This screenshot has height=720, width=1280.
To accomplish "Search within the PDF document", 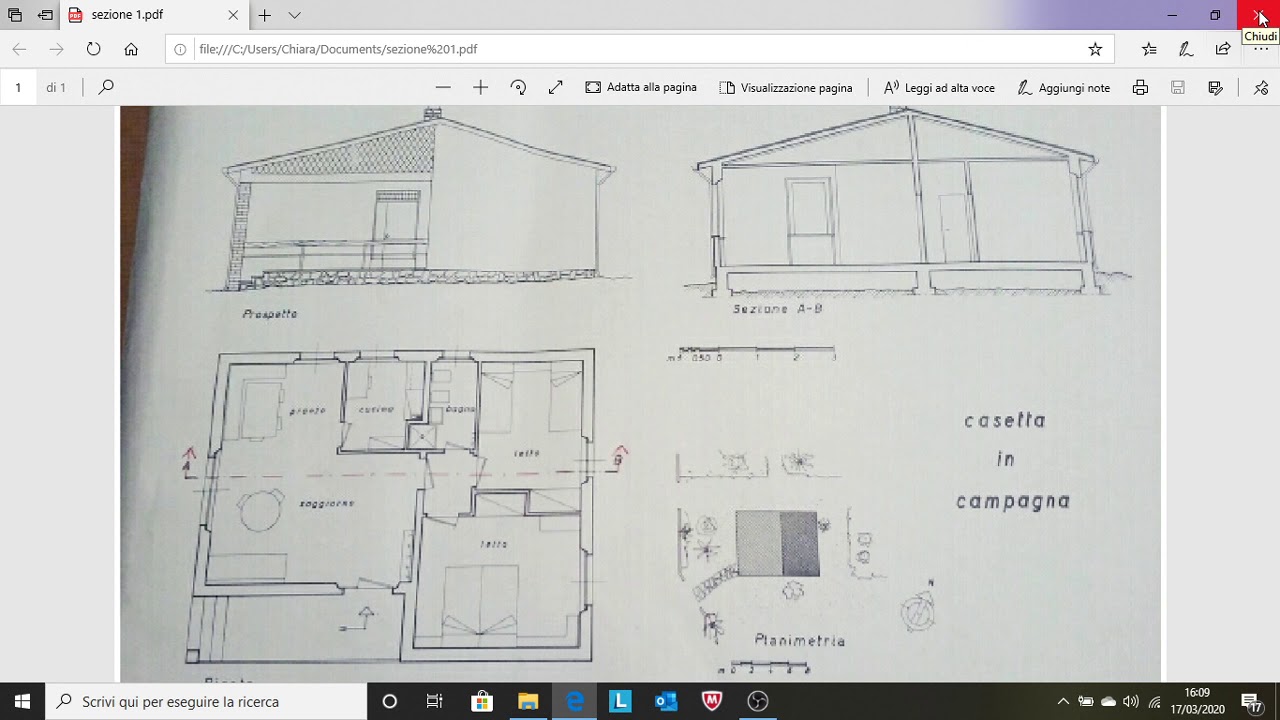I will click(106, 87).
